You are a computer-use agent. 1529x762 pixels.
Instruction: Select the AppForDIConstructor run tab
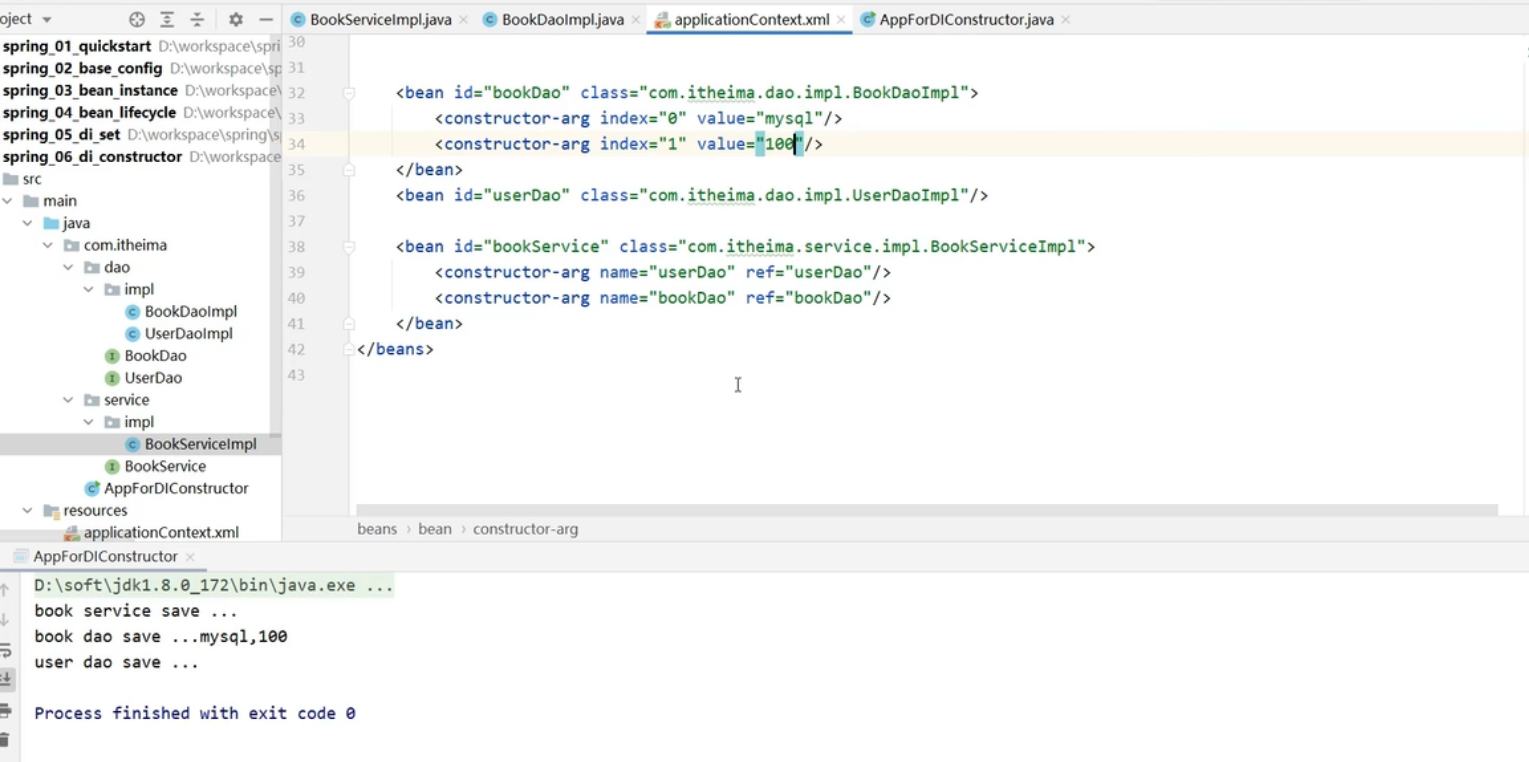105,556
